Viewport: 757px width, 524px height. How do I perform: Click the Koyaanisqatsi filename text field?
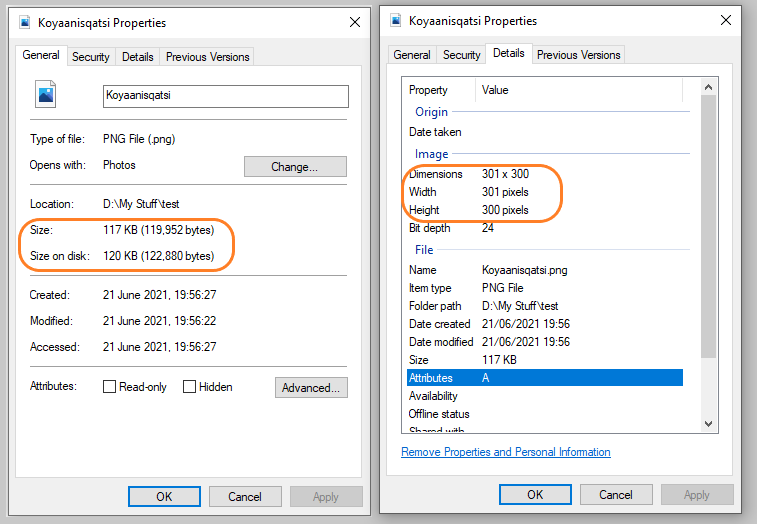point(226,96)
